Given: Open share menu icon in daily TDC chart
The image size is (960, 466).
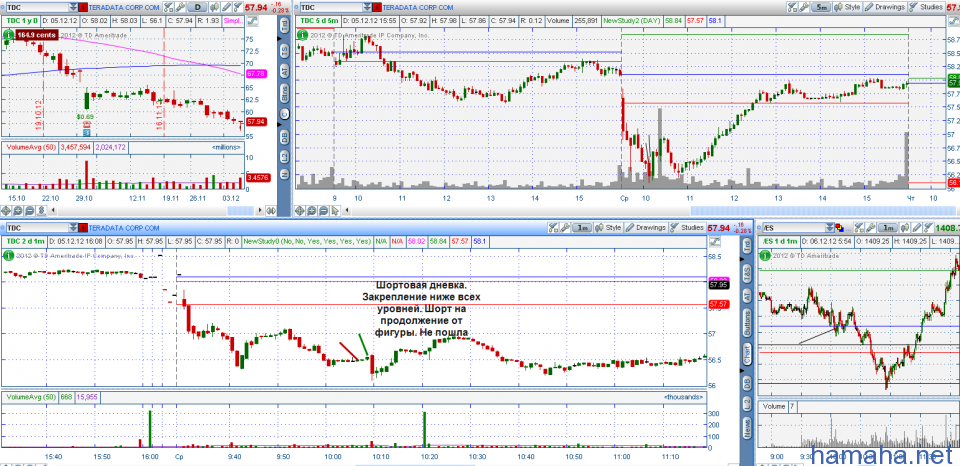Looking at the screenshot, I should coord(168,7).
